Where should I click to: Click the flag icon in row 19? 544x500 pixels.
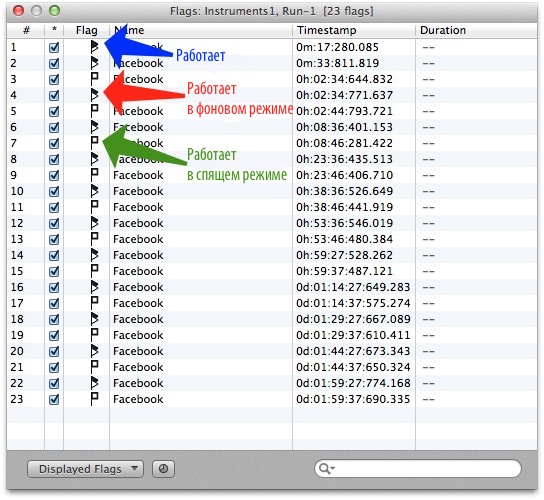coord(94,335)
